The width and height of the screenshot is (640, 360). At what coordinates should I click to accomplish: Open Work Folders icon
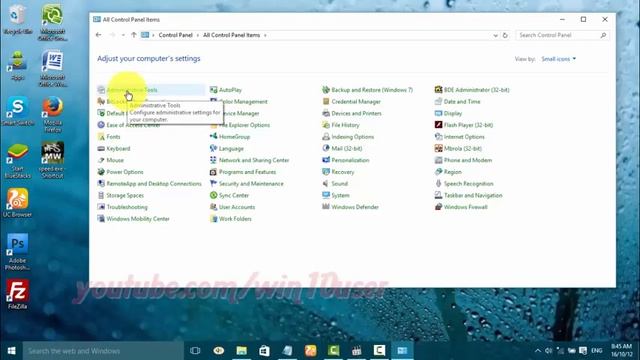(x=213, y=219)
